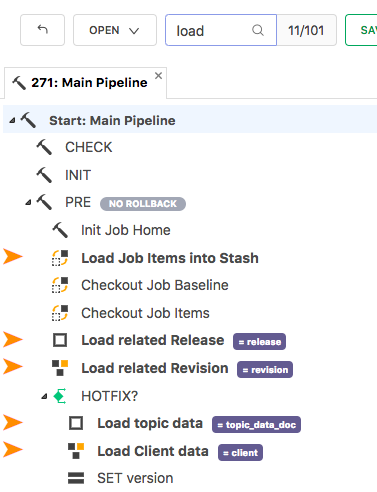377x492 pixels.
Task: Select Load Job Items into Stash
Action: tap(170, 258)
